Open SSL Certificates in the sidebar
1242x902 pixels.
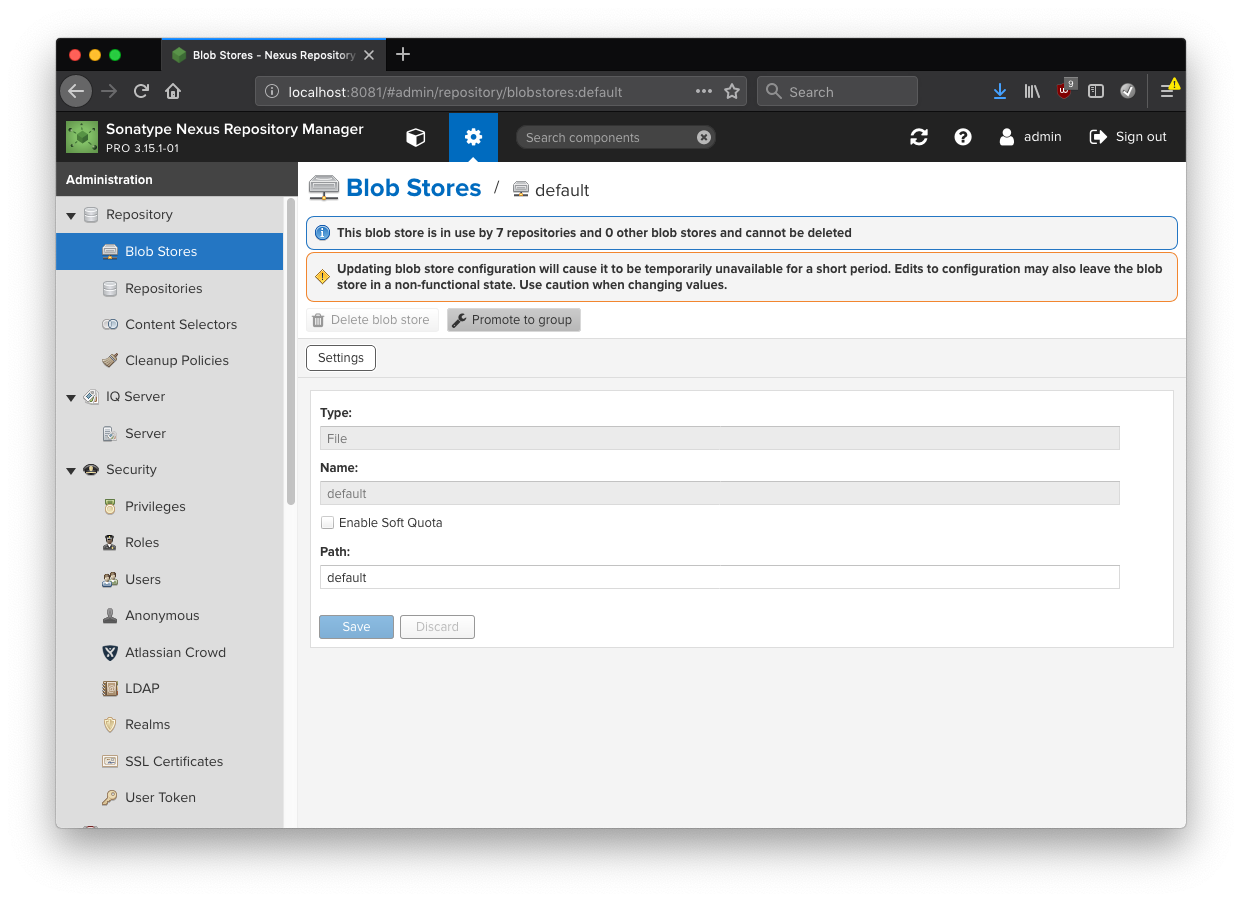[x=170, y=761]
